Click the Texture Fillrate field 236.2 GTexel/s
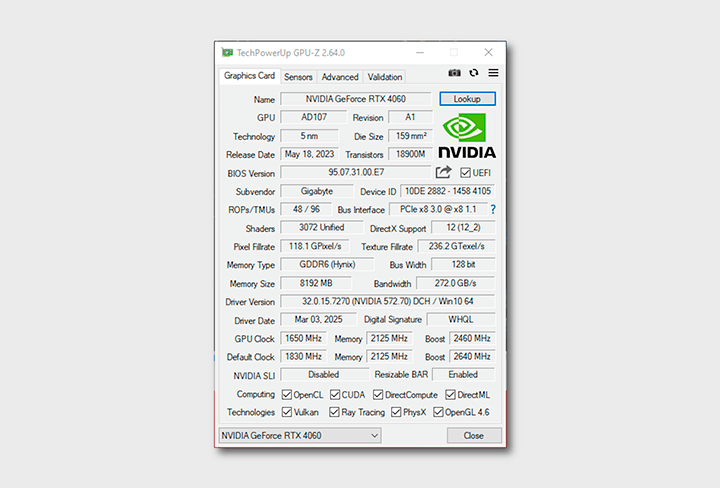The image size is (720, 488). point(456,246)
